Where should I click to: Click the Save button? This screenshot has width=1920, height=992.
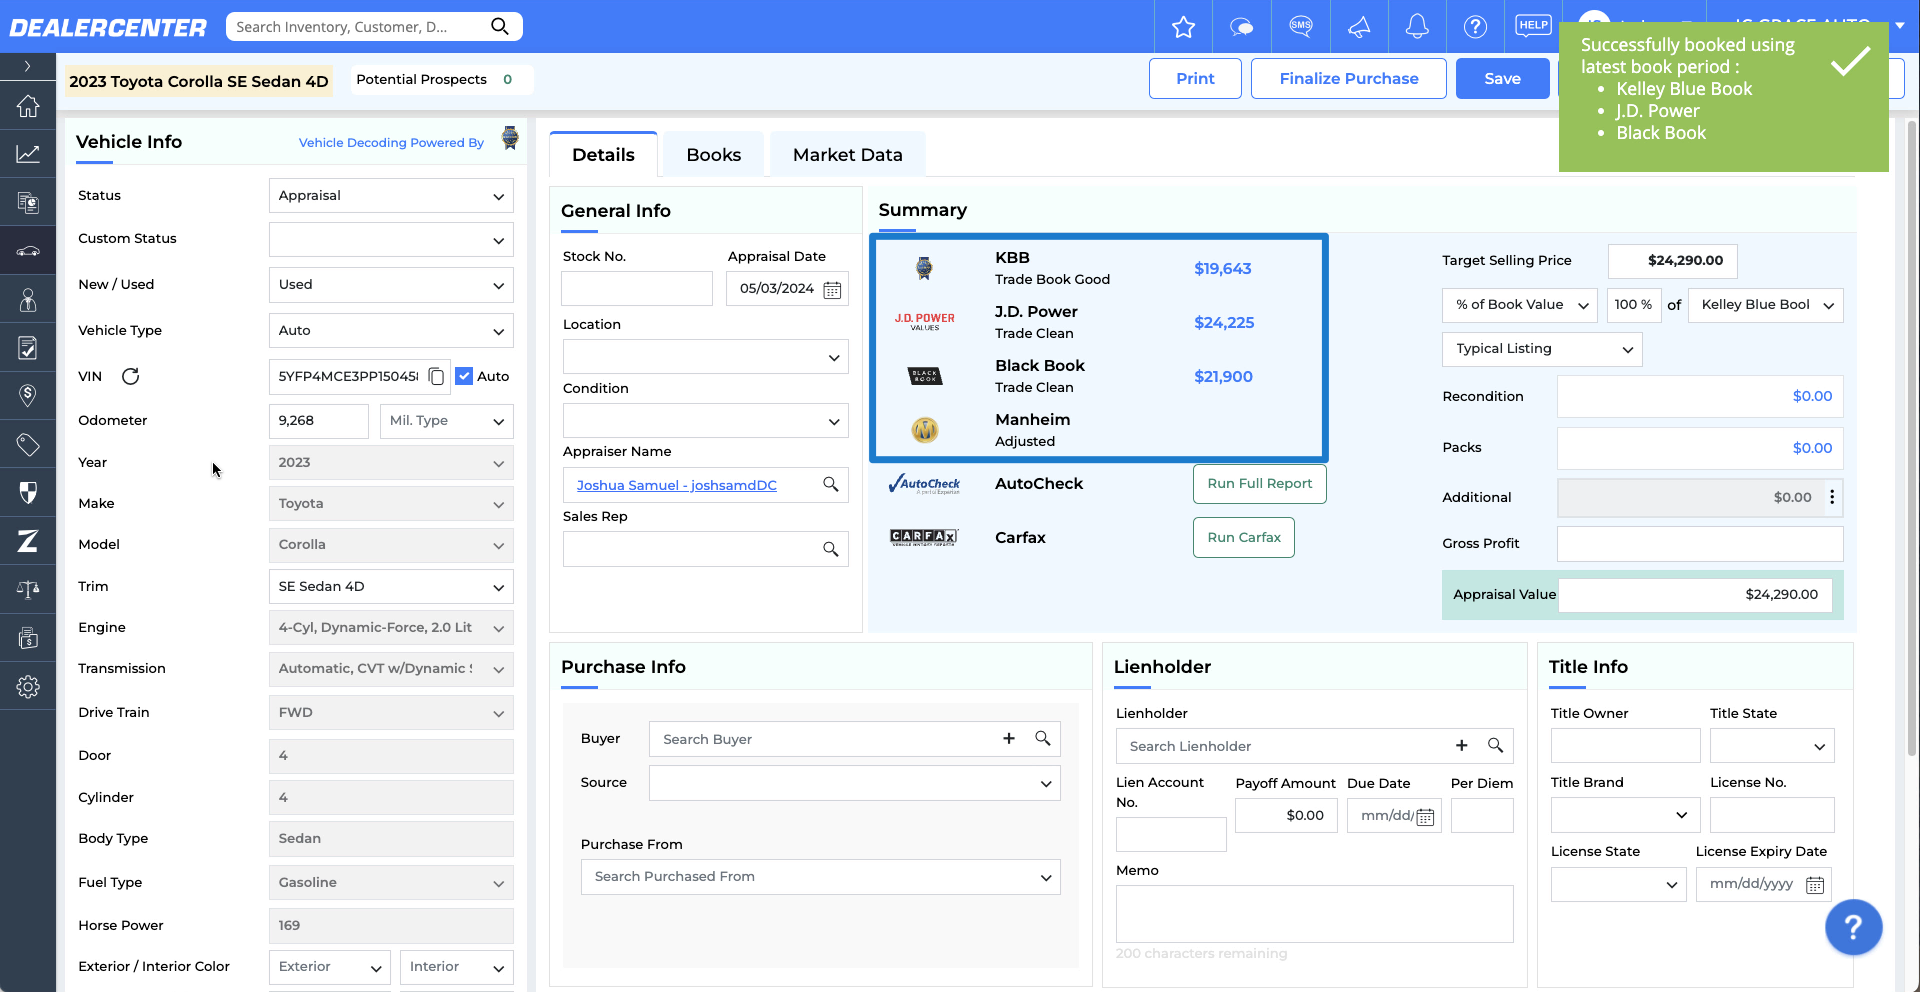pyautogui.click(x=1502, y=79)
